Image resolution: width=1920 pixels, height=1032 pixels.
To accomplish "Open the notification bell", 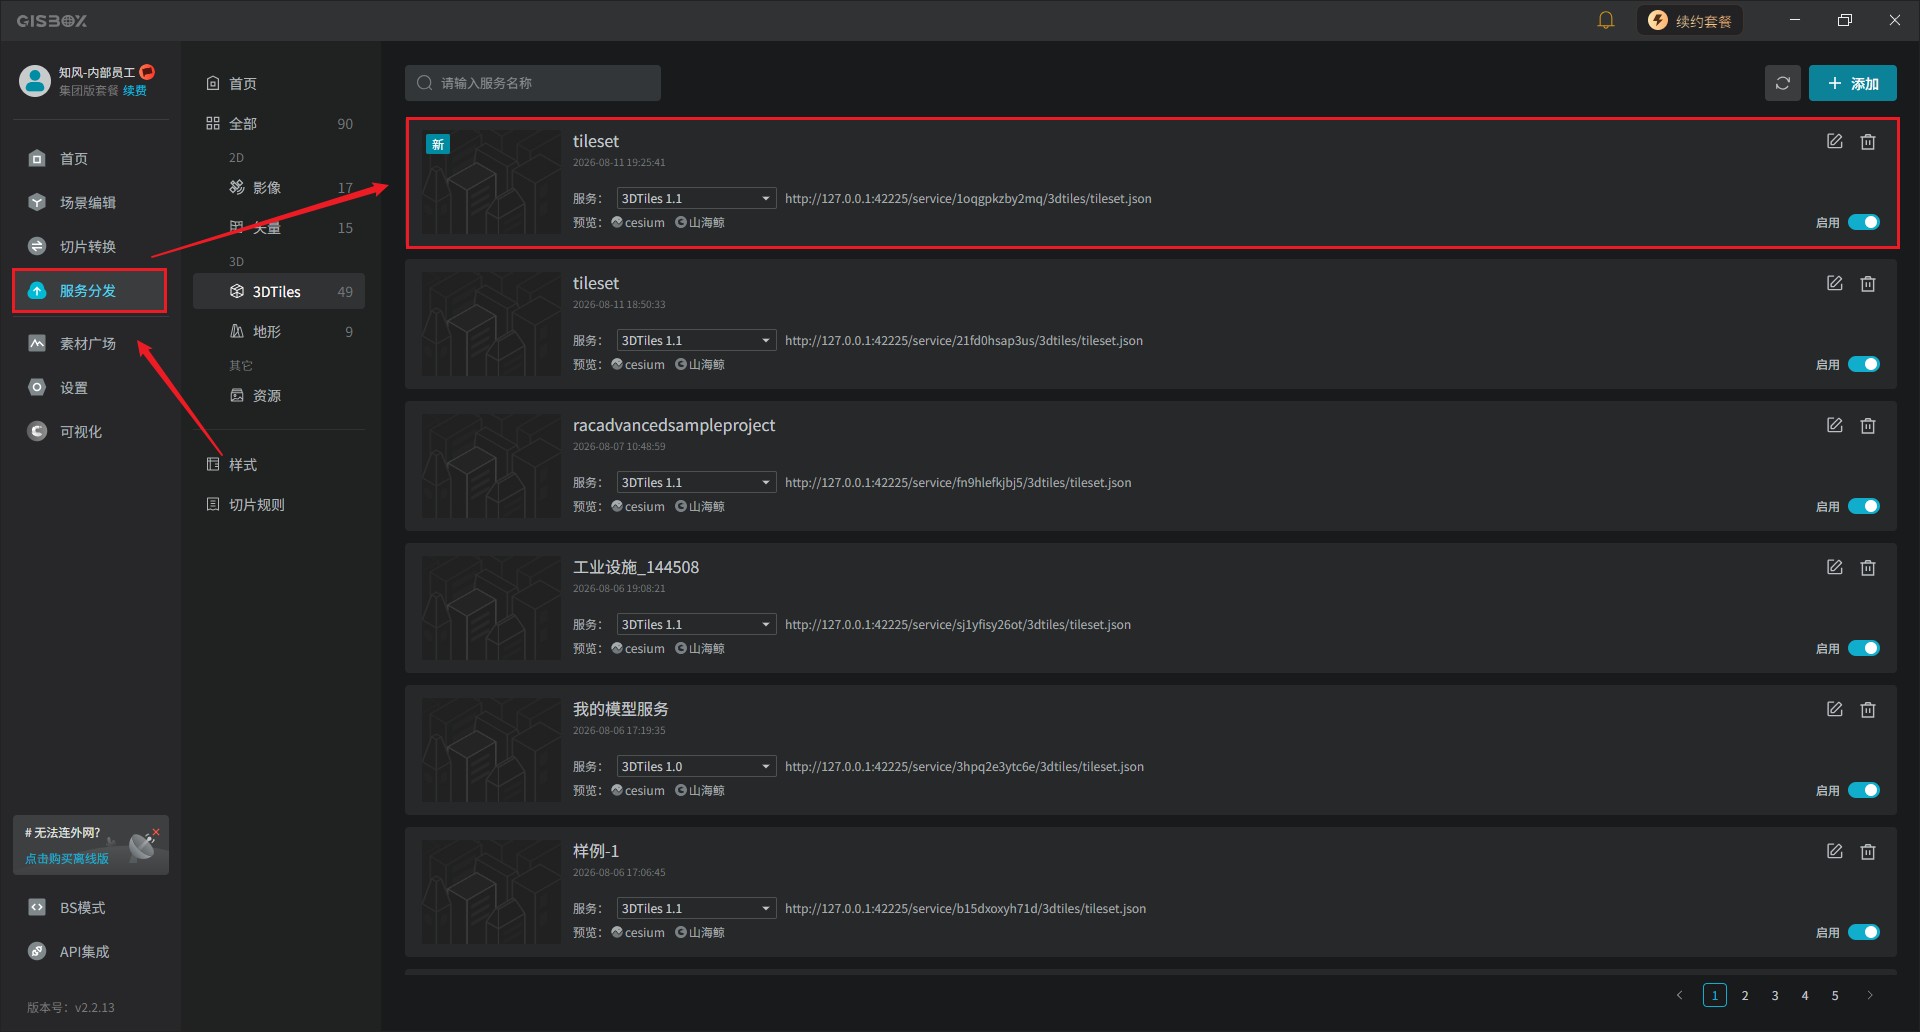I will tap(1606, 20).
